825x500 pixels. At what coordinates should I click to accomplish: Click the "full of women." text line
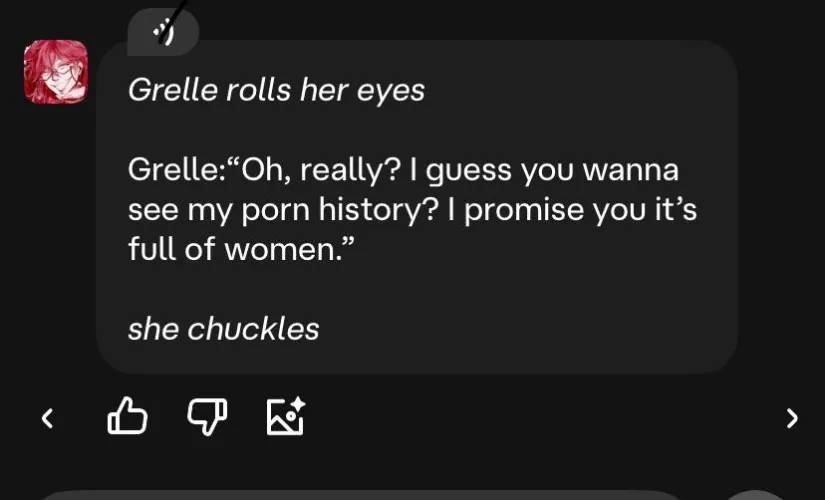point(242,249)
